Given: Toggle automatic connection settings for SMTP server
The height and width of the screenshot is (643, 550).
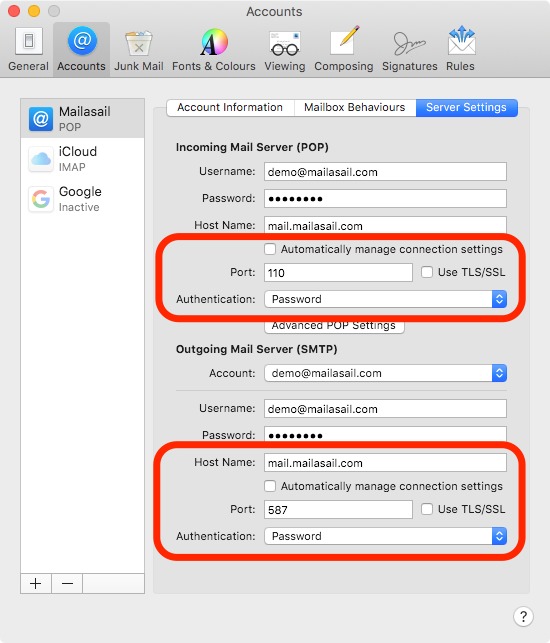Looking at the screenshot, I should click(x=270, y=486).
